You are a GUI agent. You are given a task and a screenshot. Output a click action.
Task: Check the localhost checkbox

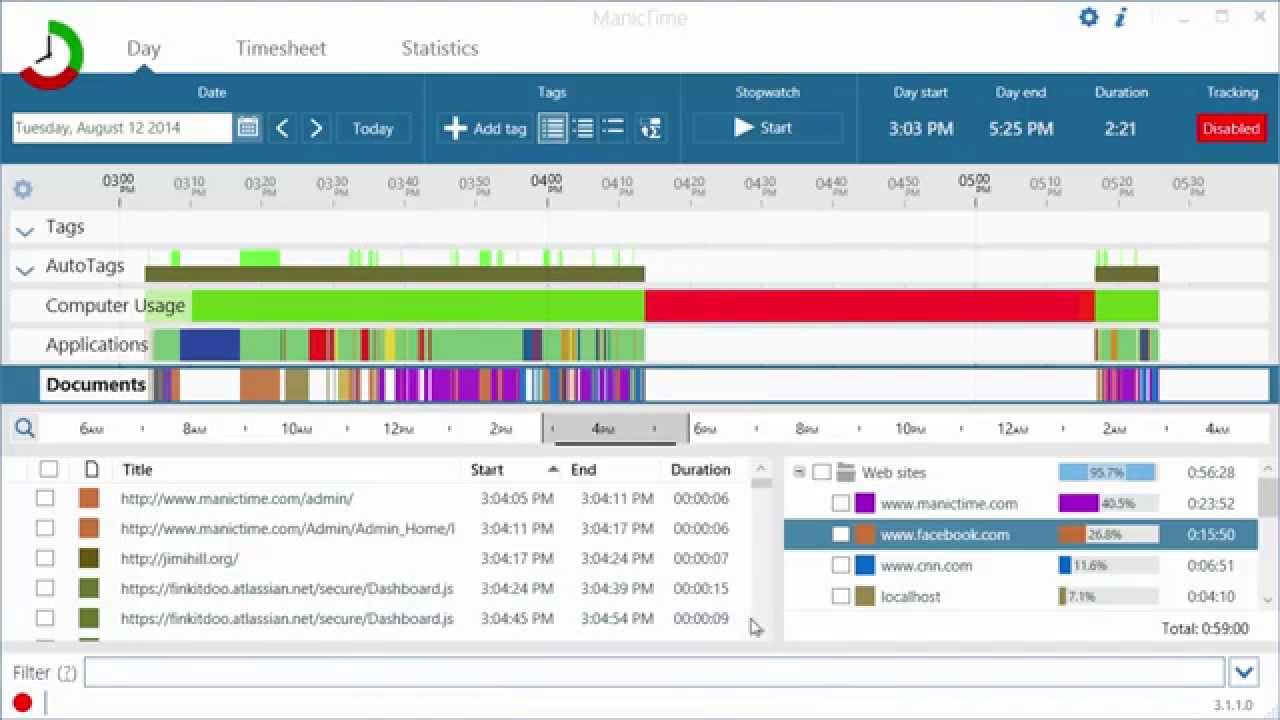pos(841,596)
